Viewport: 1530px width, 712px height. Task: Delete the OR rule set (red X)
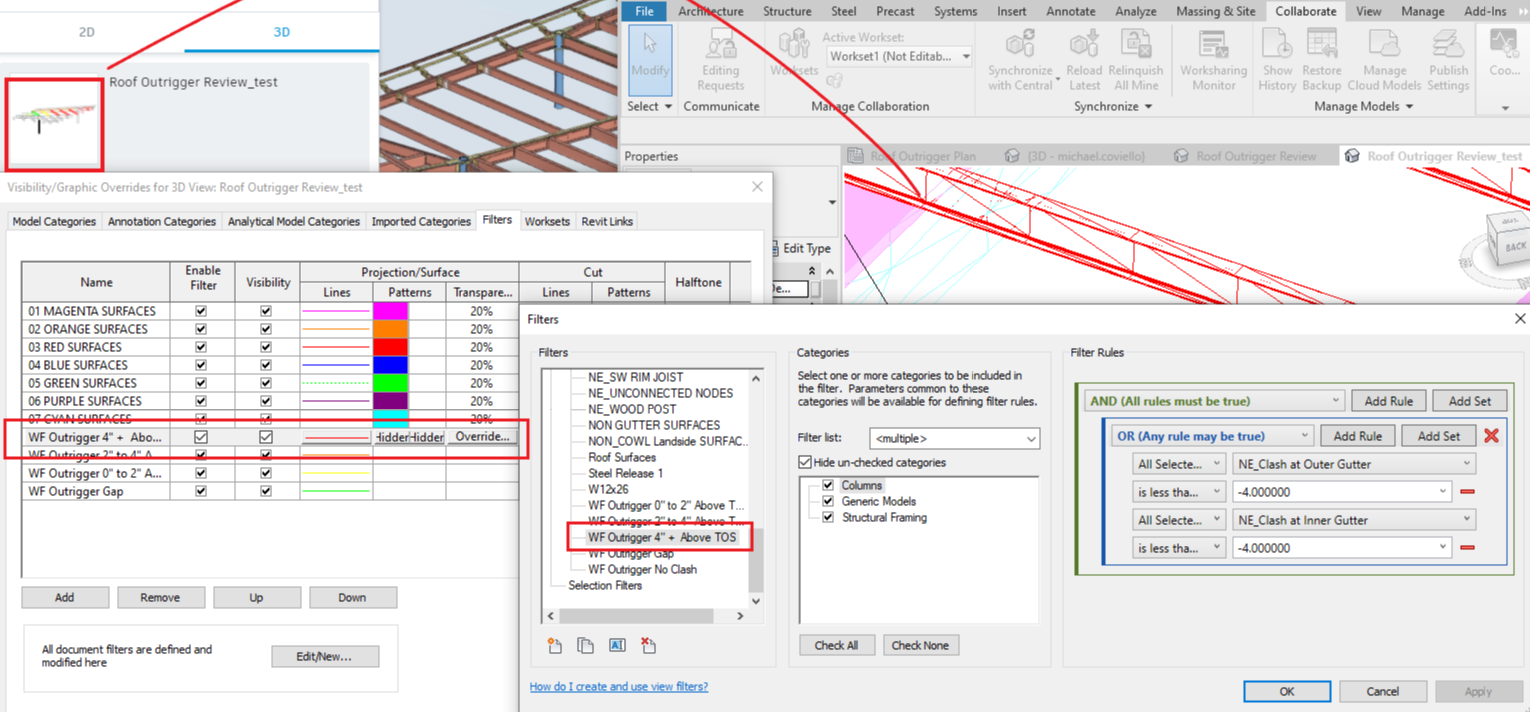1491,436
